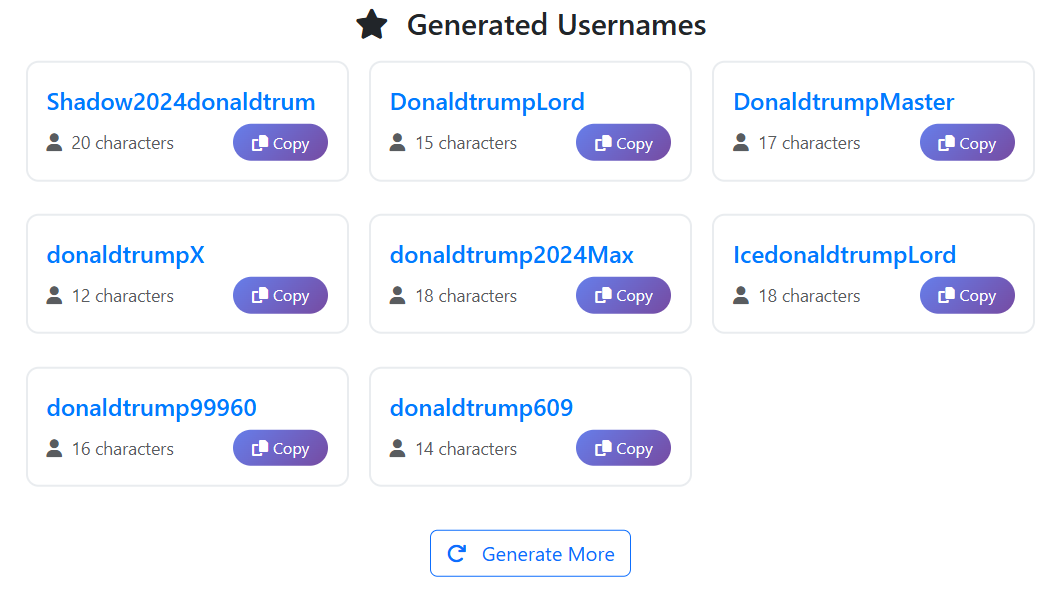Screen dimensions: 1045x590
Task: Click the person icon beside donaldtrump2024Max
Action: [x=398, y=295]
